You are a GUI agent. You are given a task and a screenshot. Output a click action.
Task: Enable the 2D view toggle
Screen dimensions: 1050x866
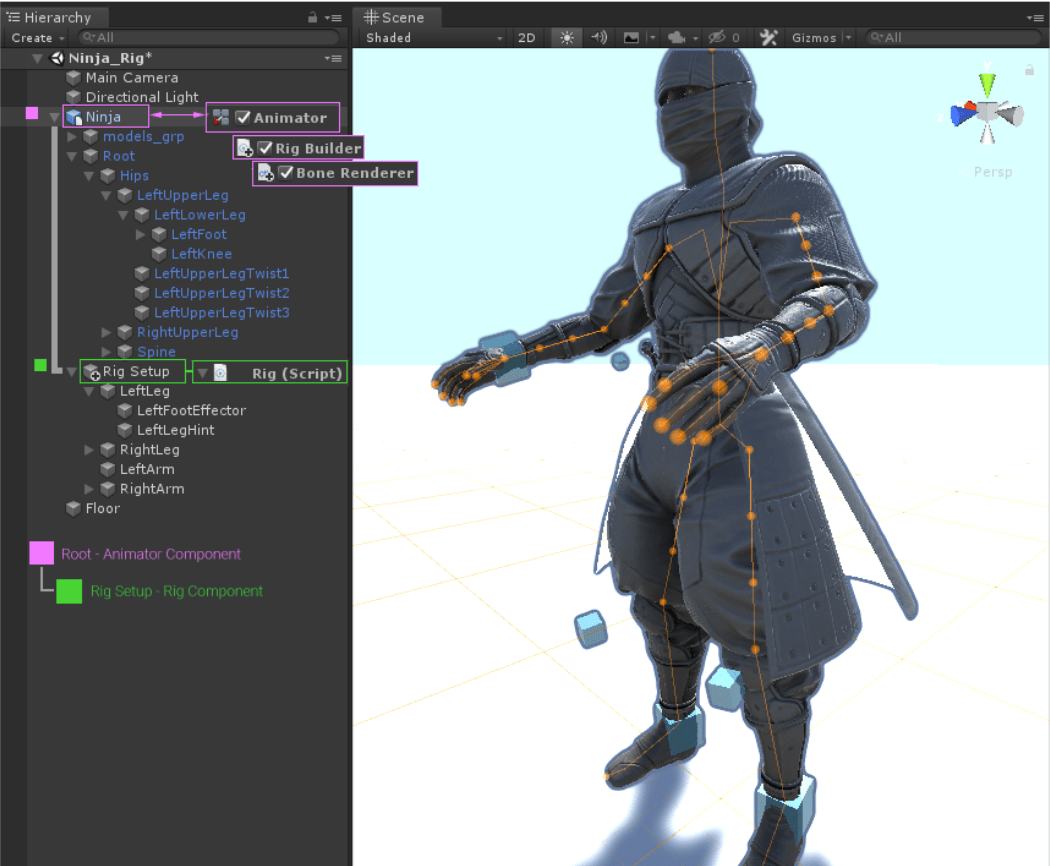point(527,37)
